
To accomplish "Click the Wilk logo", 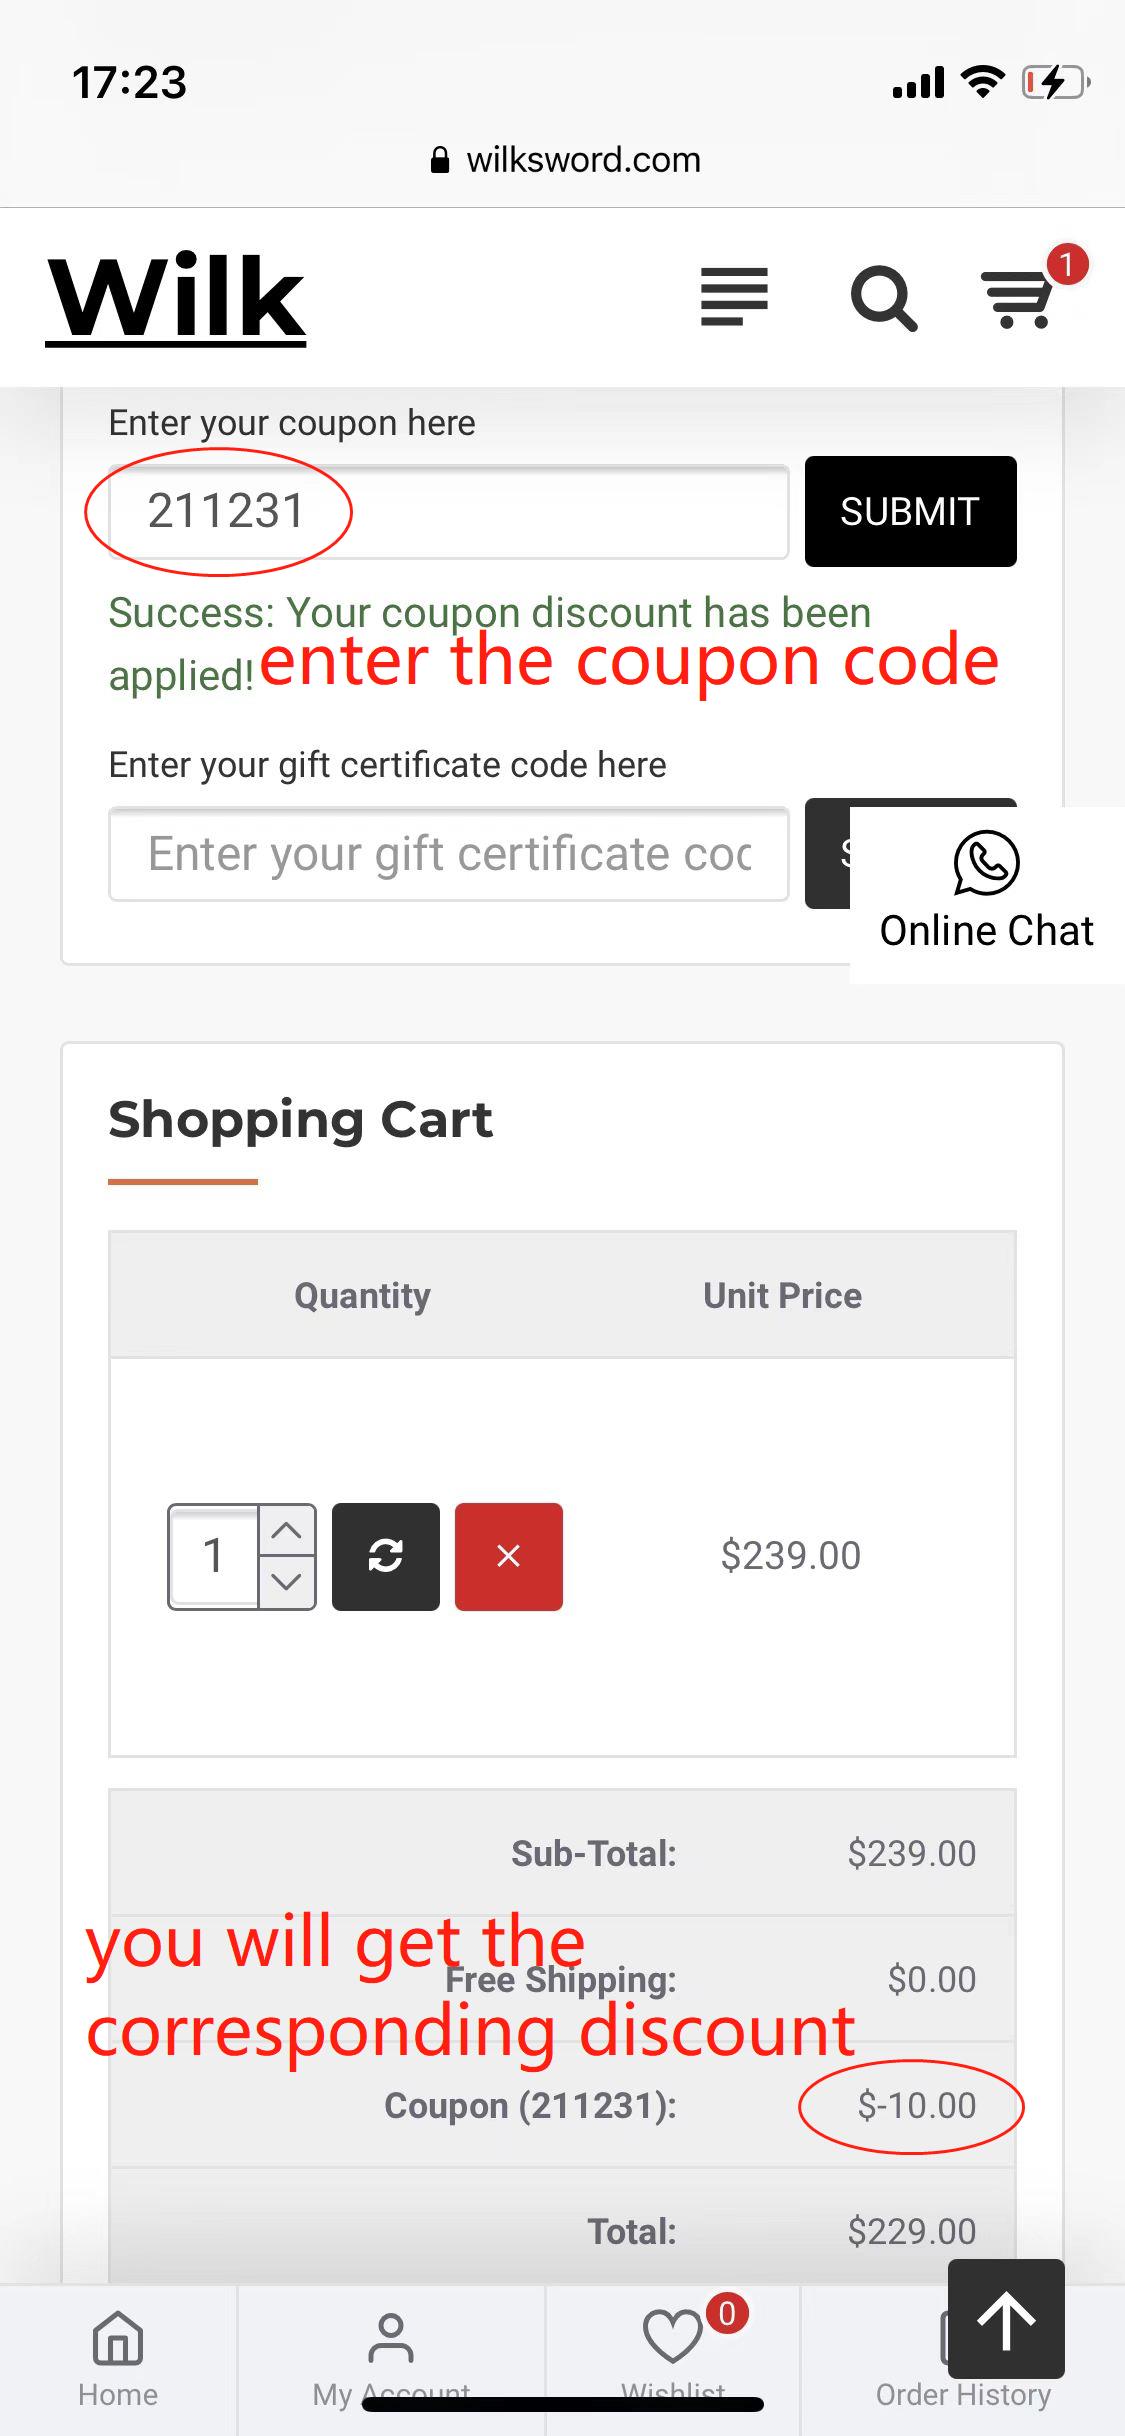I will [x=176, y=298].
